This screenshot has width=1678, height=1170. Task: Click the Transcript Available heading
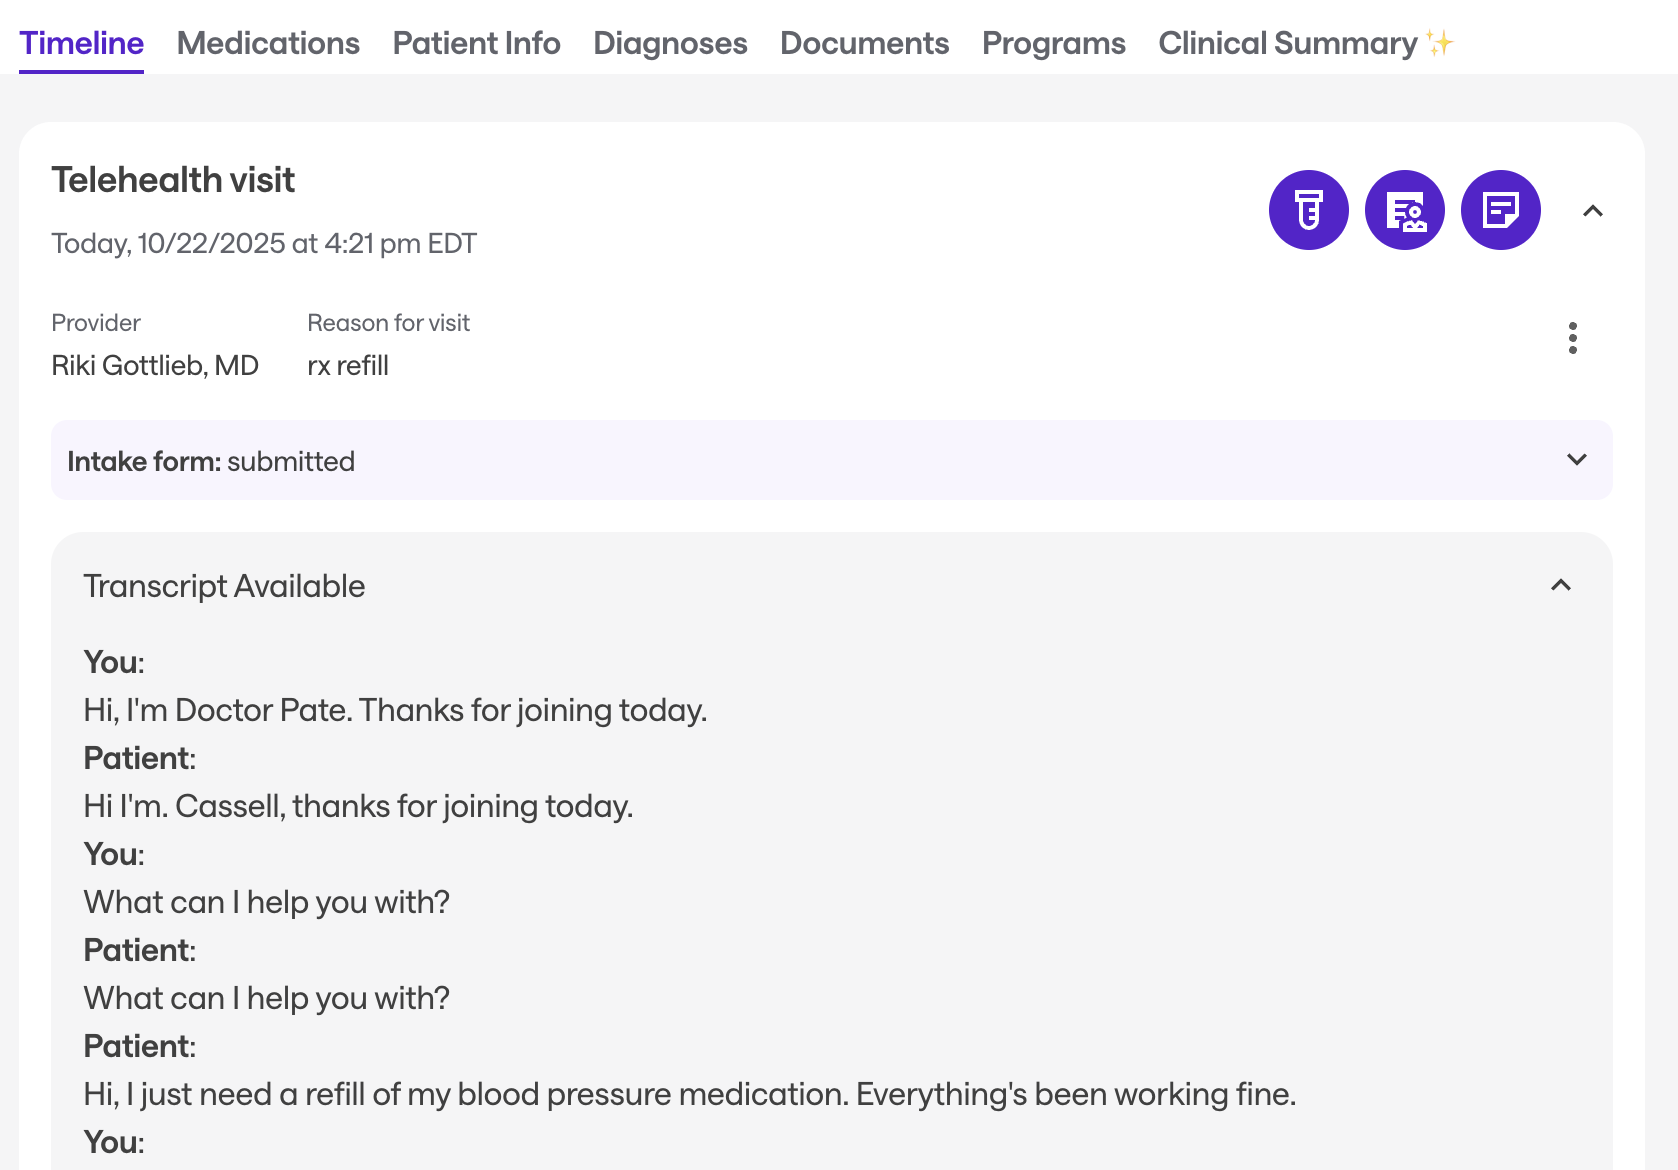pos(224,586)
